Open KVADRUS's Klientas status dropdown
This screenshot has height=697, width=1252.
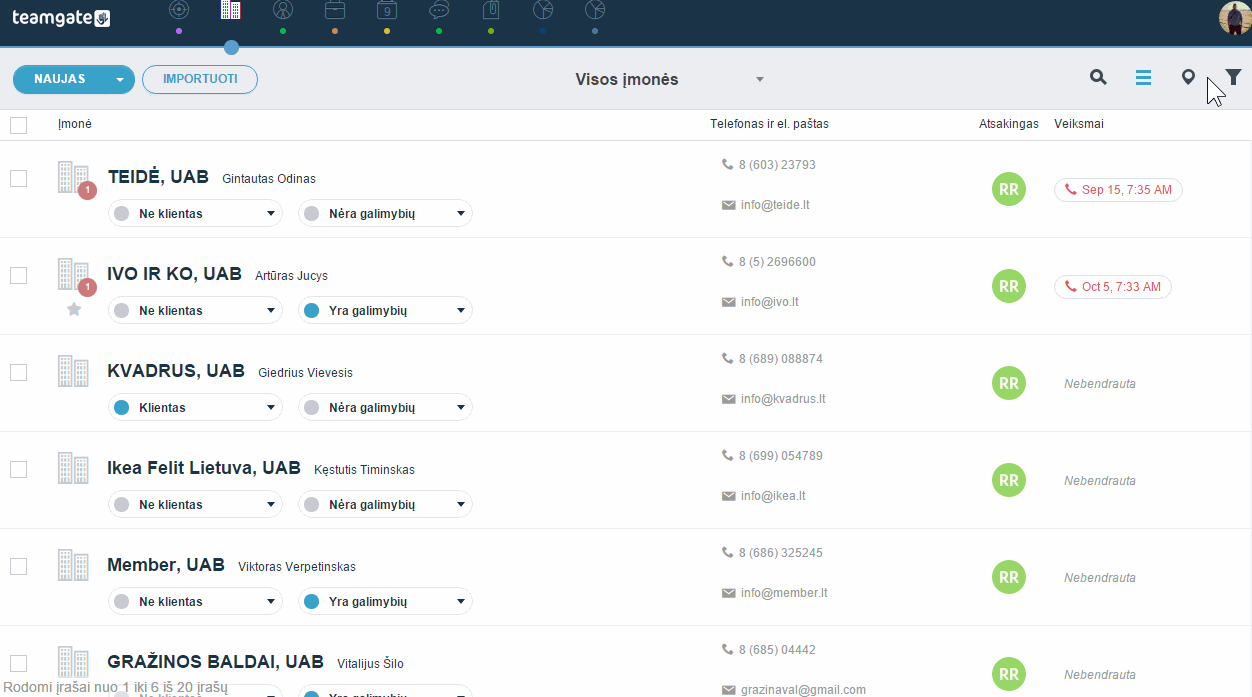pyautogui.click(x=195, y=407)
